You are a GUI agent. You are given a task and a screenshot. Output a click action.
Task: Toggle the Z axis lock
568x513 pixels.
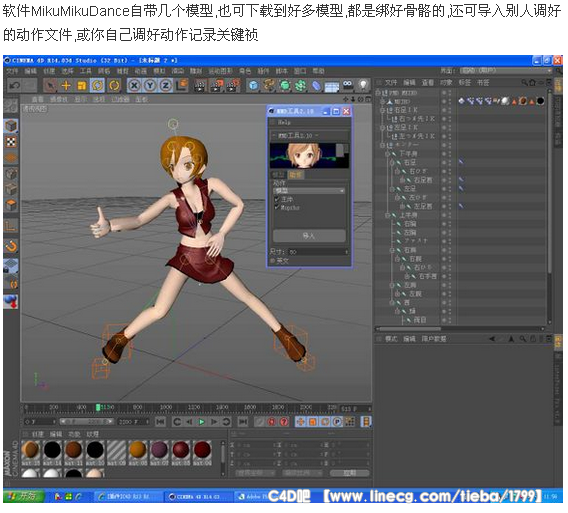tap(166, 86)
